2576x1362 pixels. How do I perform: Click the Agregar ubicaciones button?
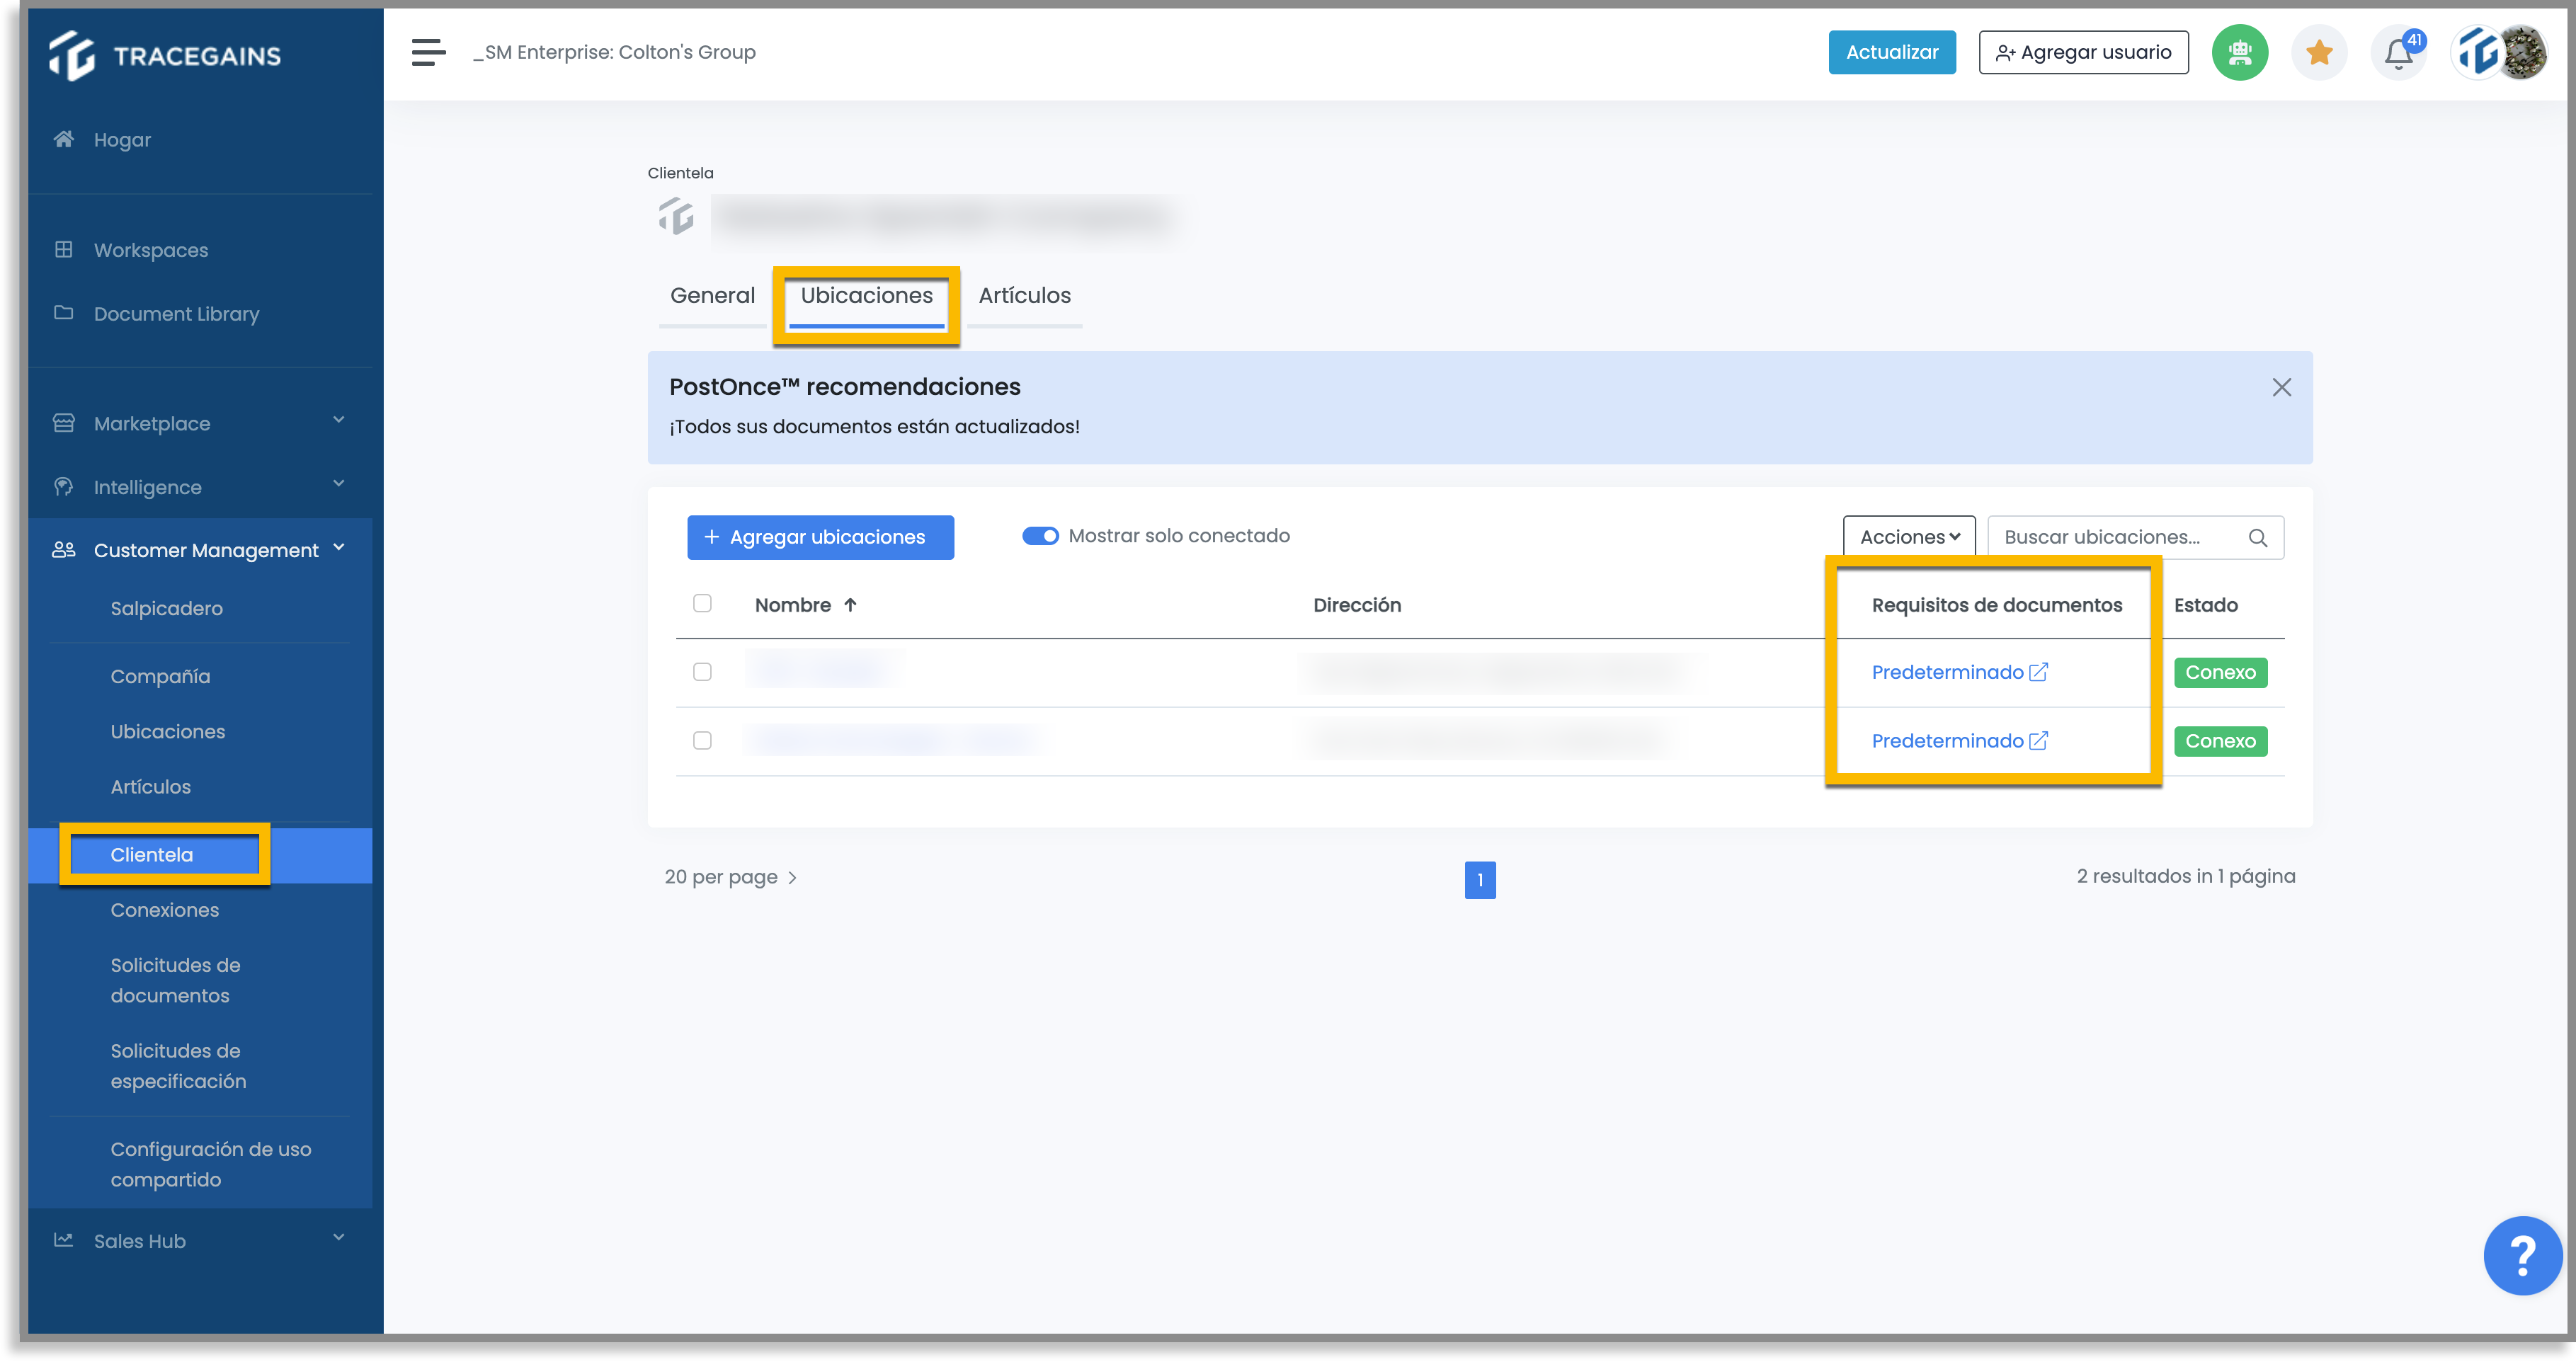pyautogui.click(x=820, y=537)
